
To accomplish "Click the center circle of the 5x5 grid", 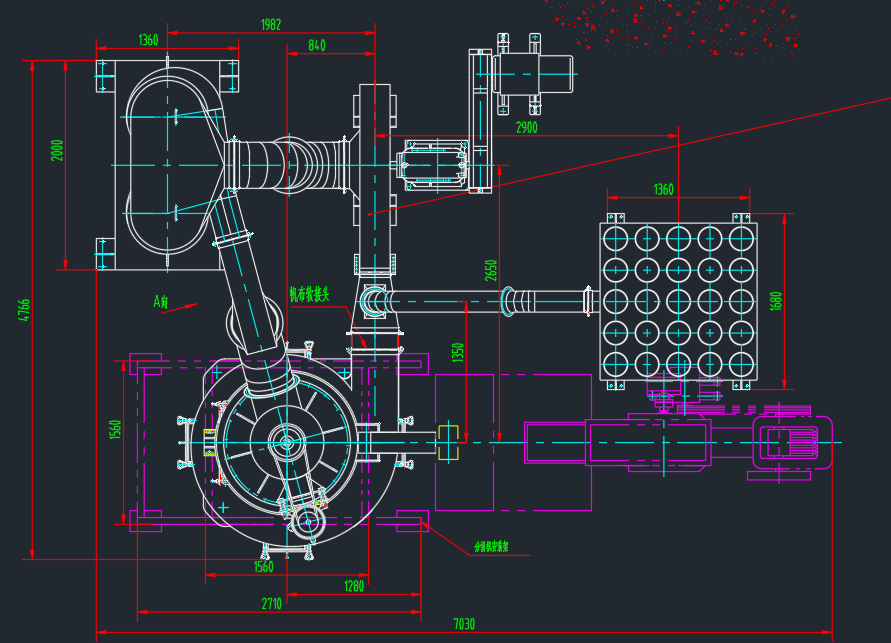I will pyautogui.click(x=678, y=301).
